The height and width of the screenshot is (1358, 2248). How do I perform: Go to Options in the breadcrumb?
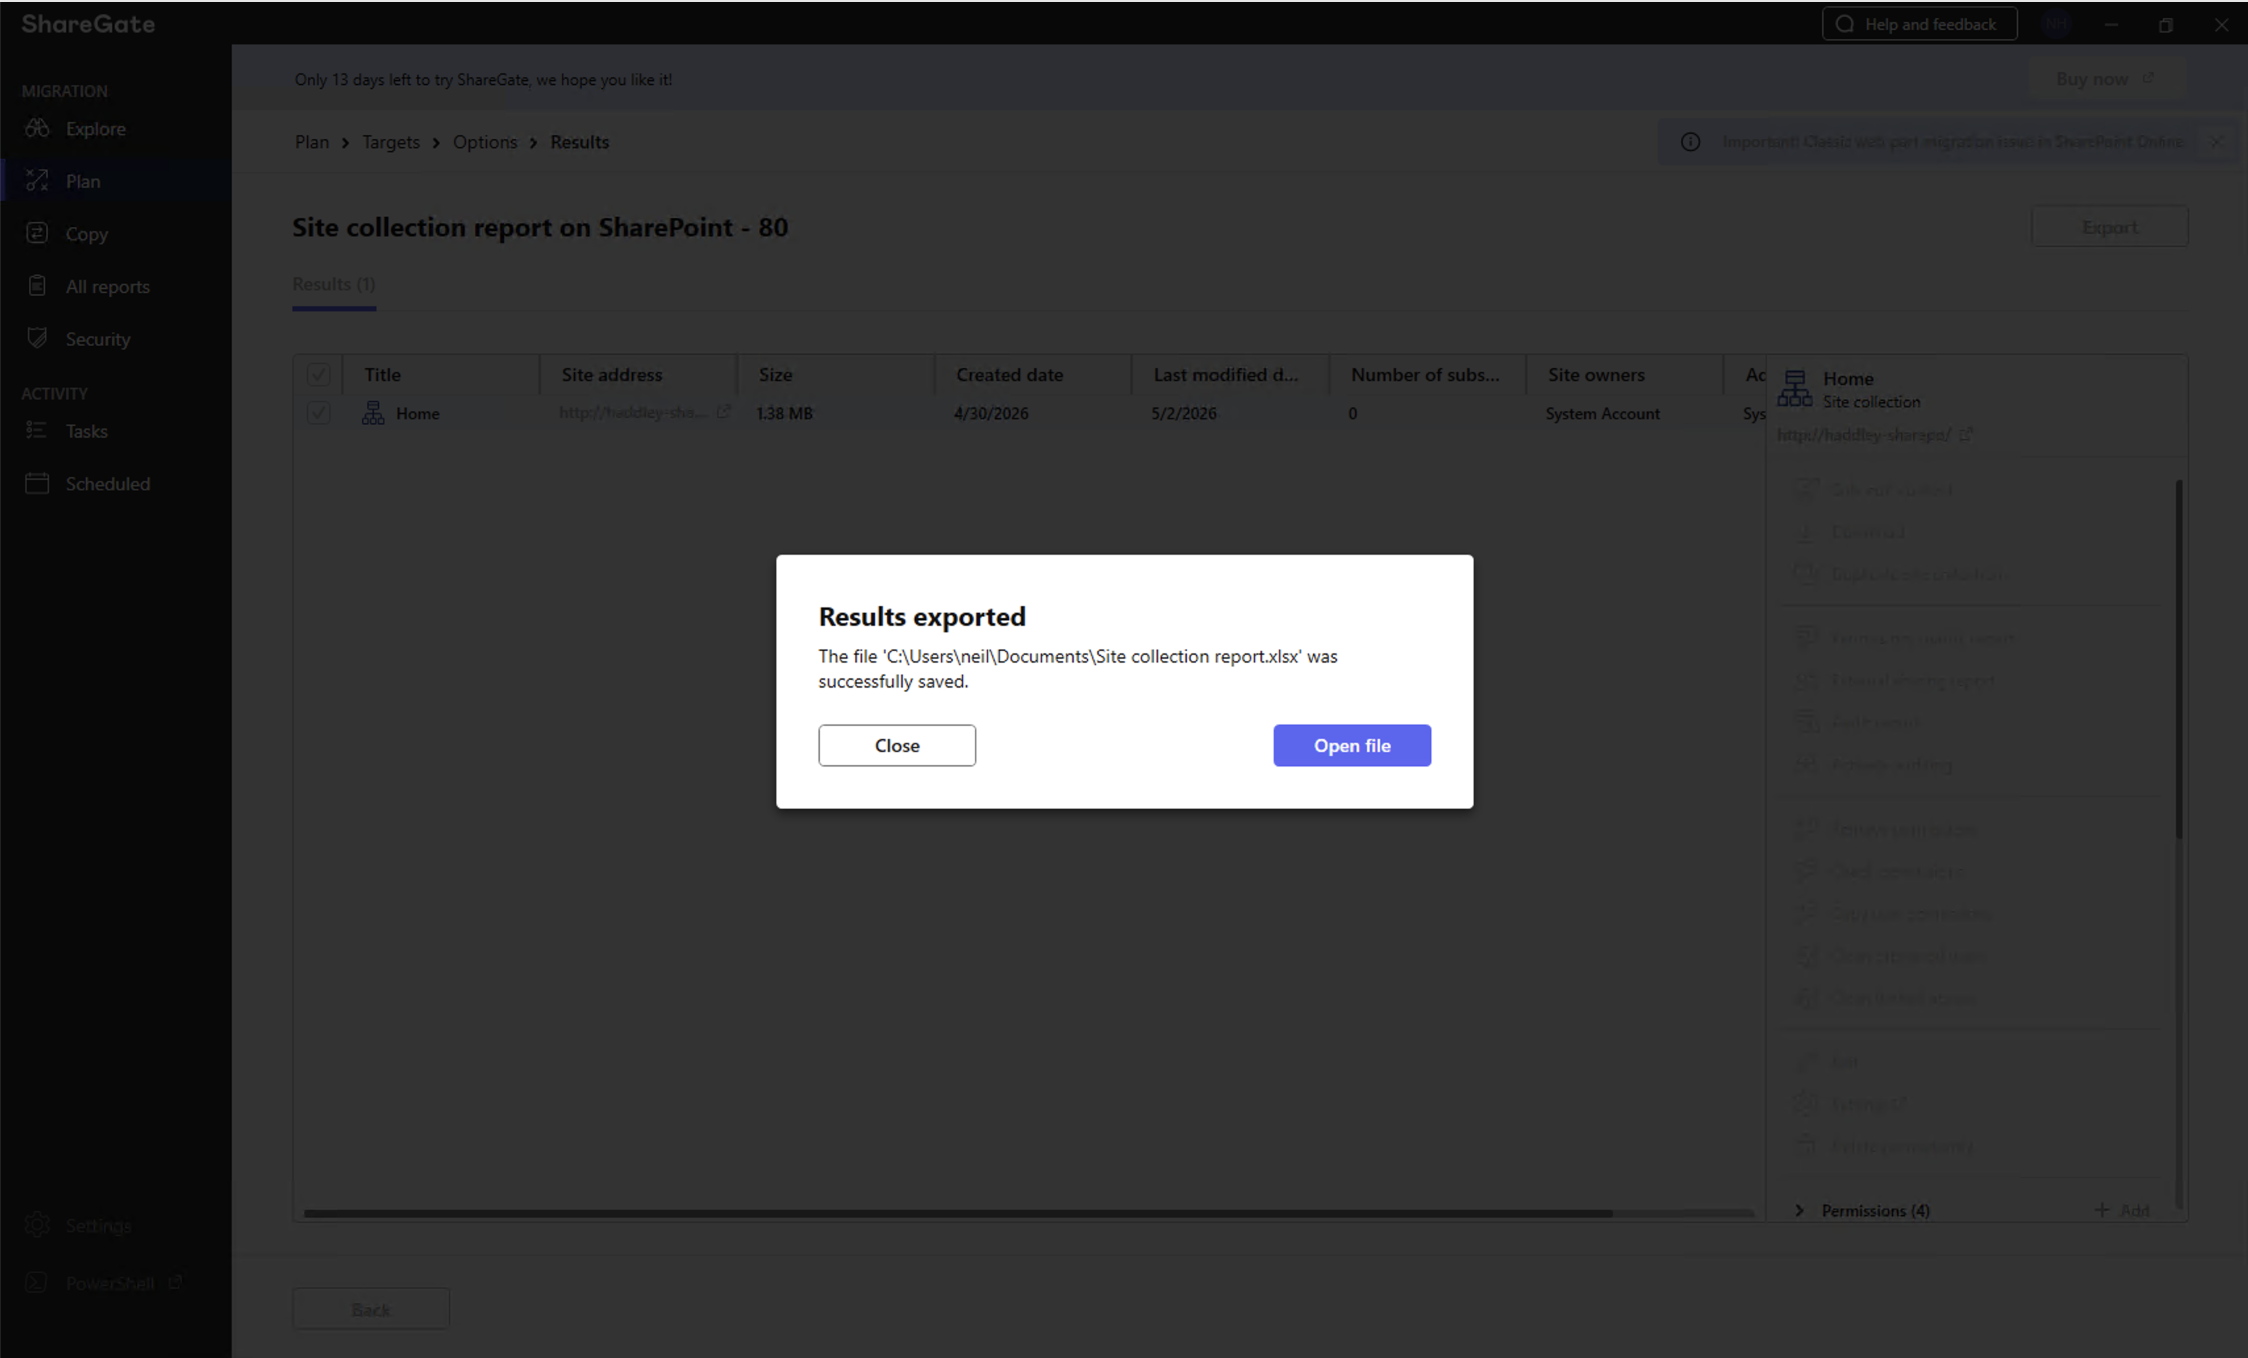pos(485,142)
